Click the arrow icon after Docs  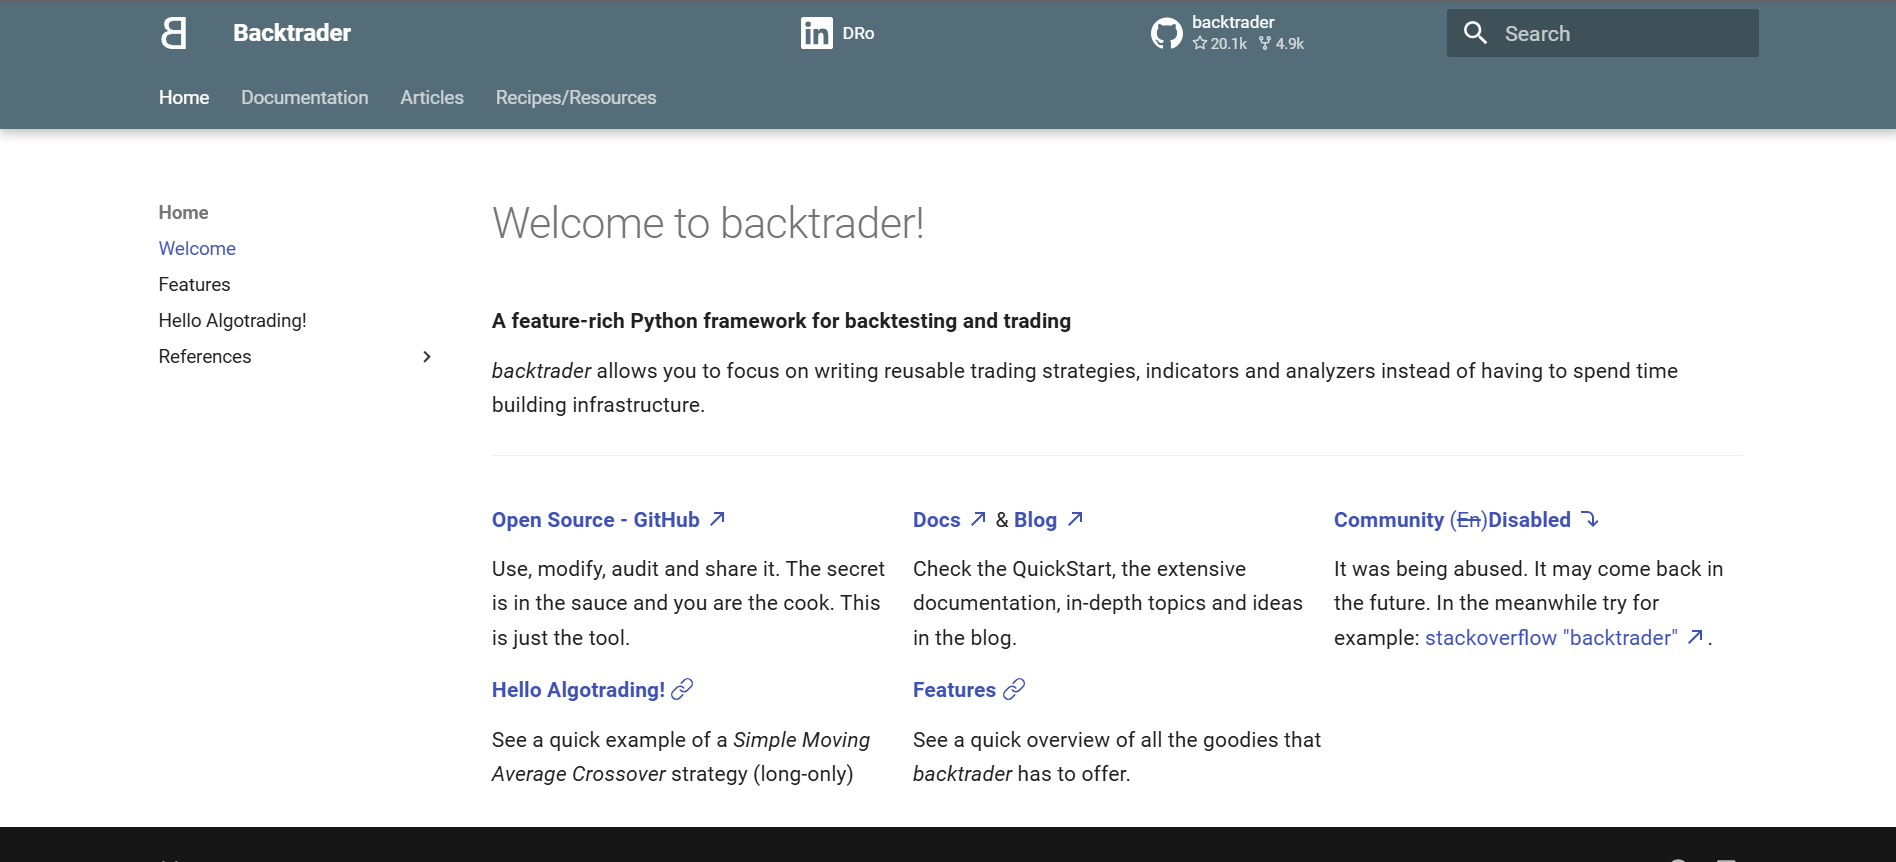pyautogui.click(x=978, y=519)
